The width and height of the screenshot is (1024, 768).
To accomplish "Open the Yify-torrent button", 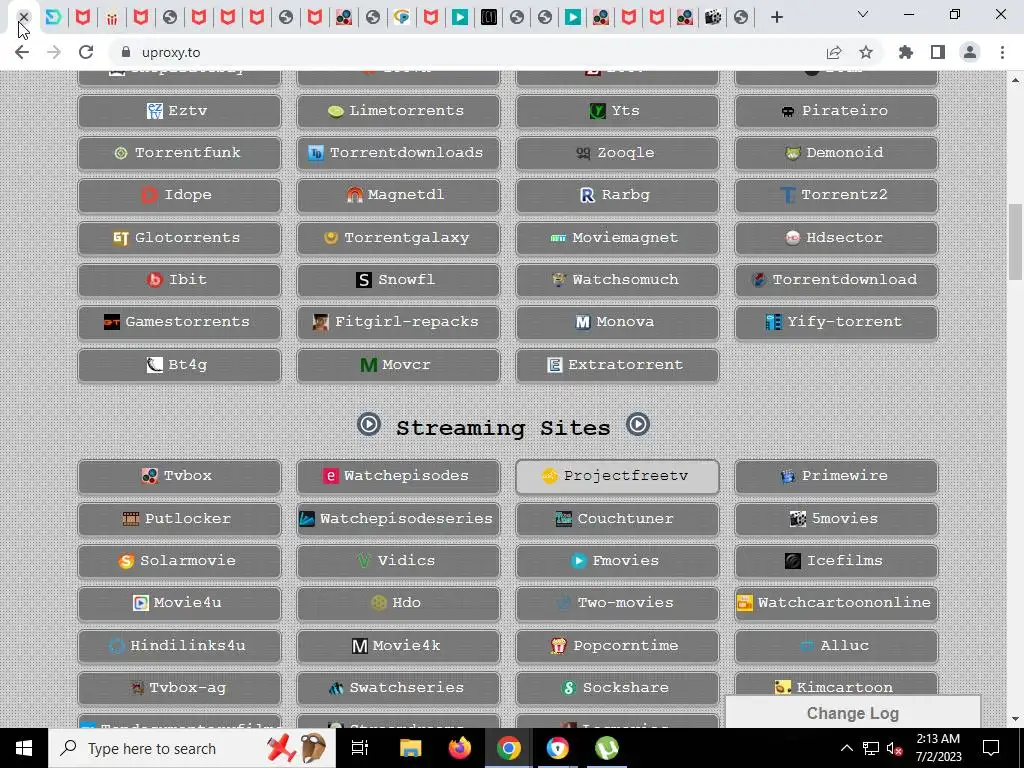I will 836,322.
